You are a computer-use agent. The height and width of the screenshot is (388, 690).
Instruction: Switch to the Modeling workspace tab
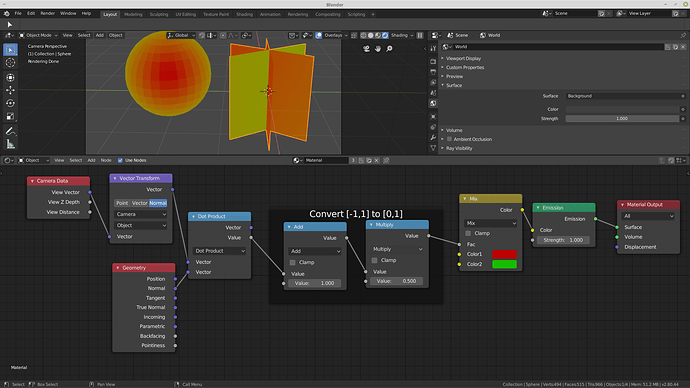coord(133,15)
